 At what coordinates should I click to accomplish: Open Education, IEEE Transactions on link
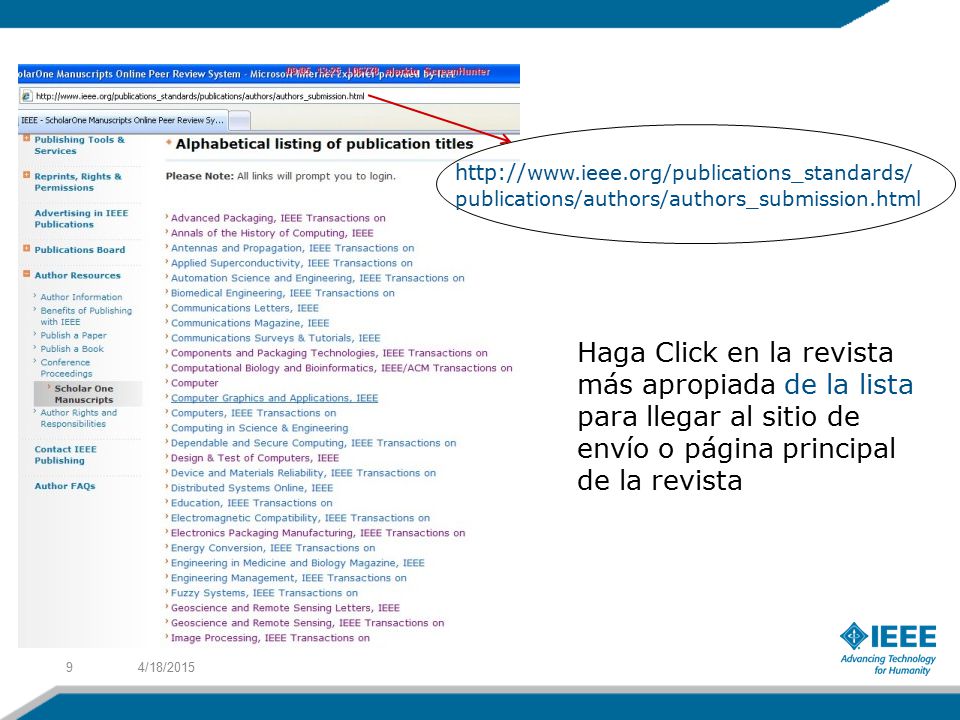coord(252,503)
